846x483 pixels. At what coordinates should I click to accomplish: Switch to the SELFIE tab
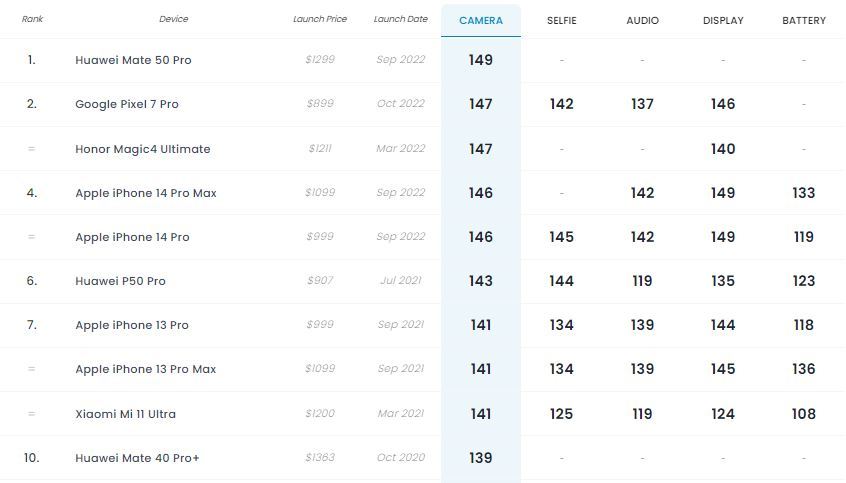click(x=562, y=21)
